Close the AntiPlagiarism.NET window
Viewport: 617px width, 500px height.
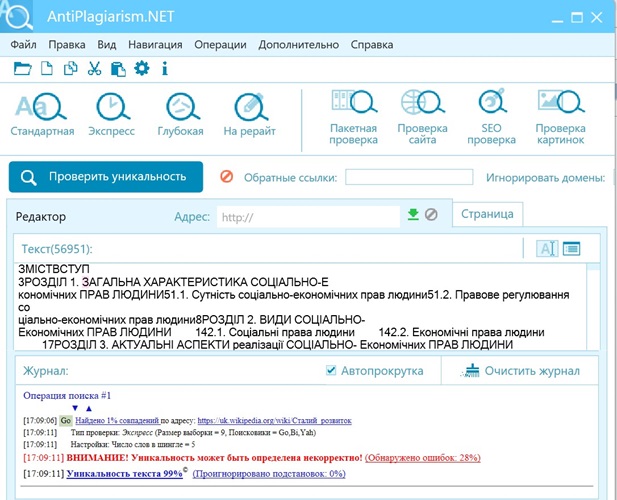(x=597, y=17)
